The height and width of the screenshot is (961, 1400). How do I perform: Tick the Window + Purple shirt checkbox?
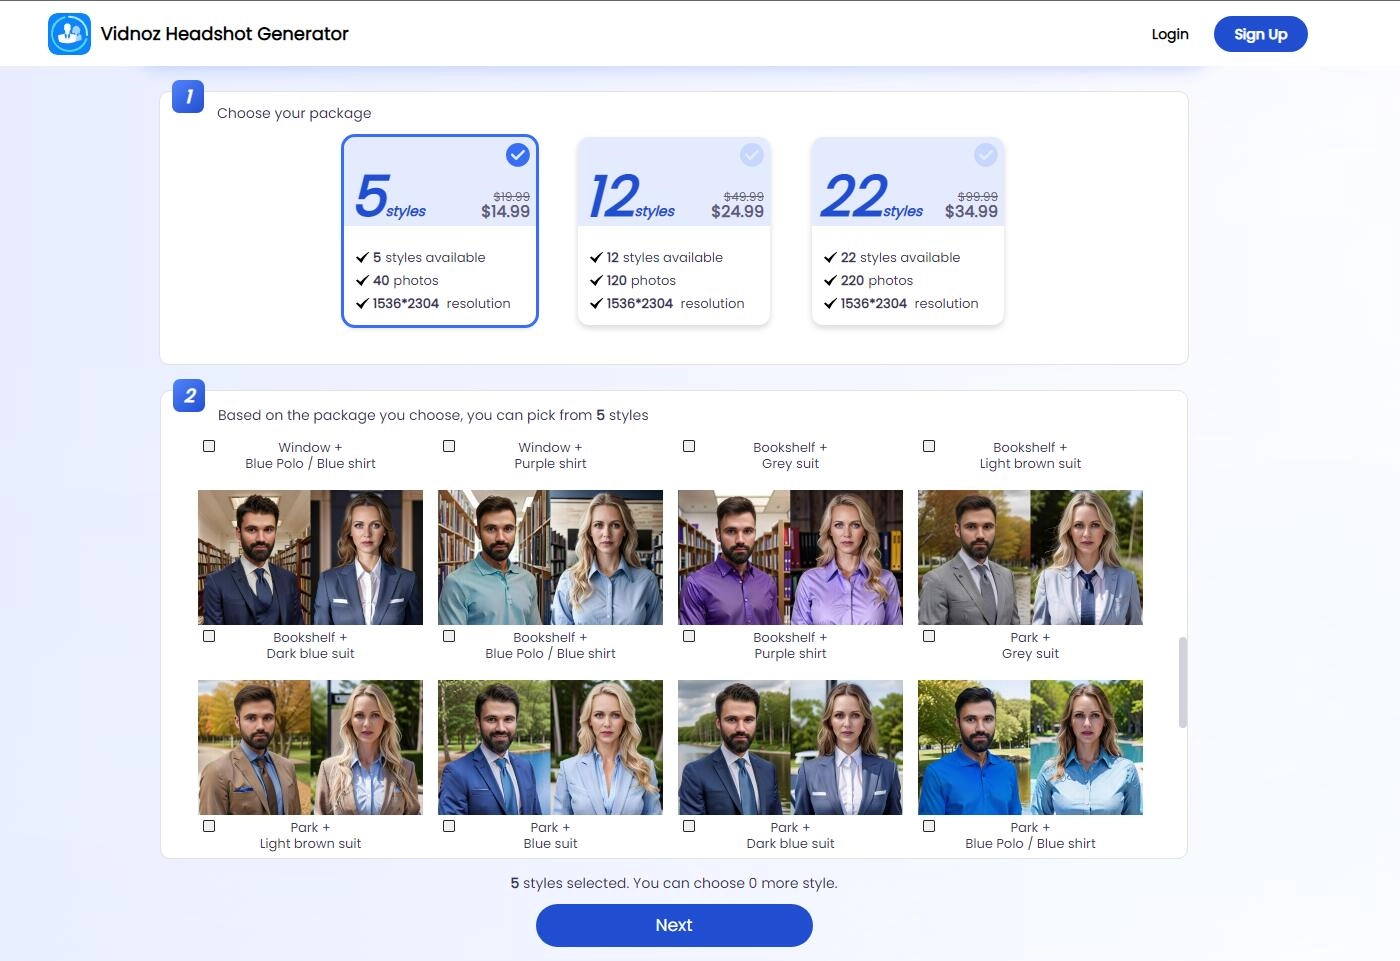(x=449, y=447)
